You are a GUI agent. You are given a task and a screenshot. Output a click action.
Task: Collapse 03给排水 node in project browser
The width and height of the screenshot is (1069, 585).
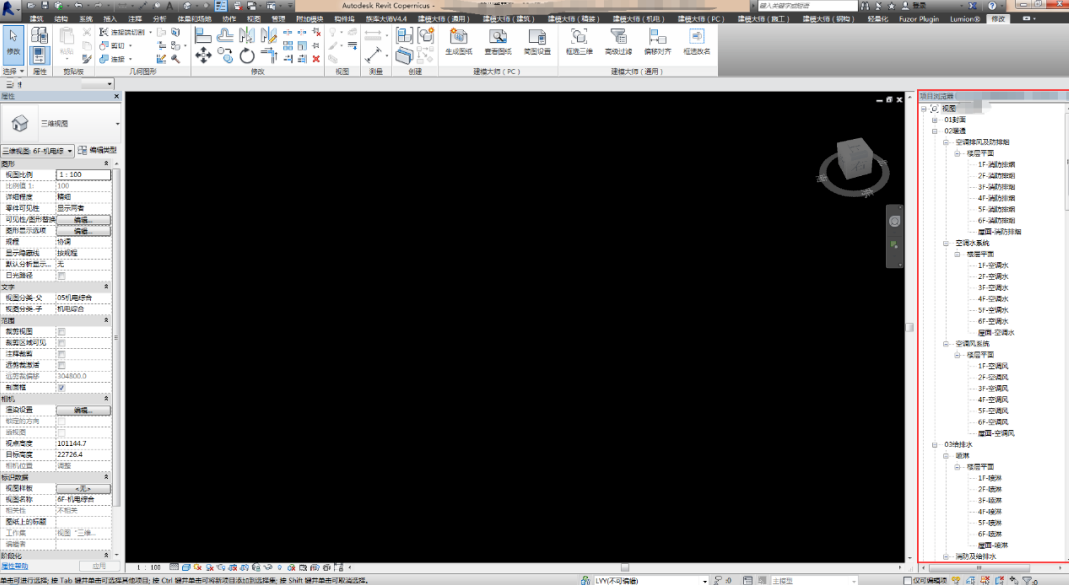pyautogui.click(x=935, y=445)
